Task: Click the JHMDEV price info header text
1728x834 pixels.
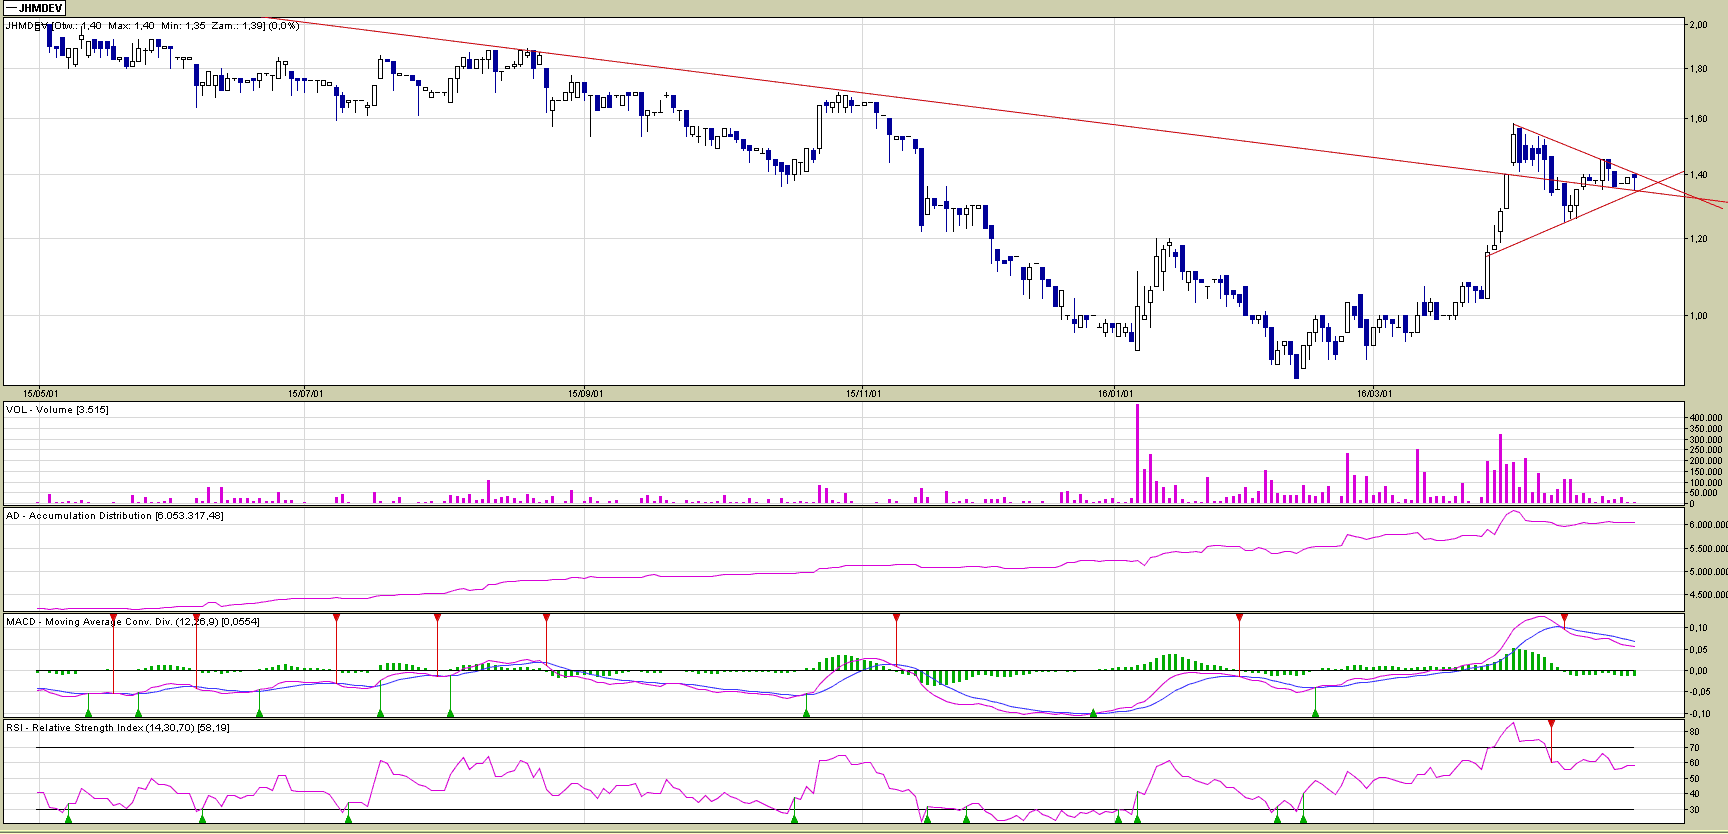Action: click(152, 26)
